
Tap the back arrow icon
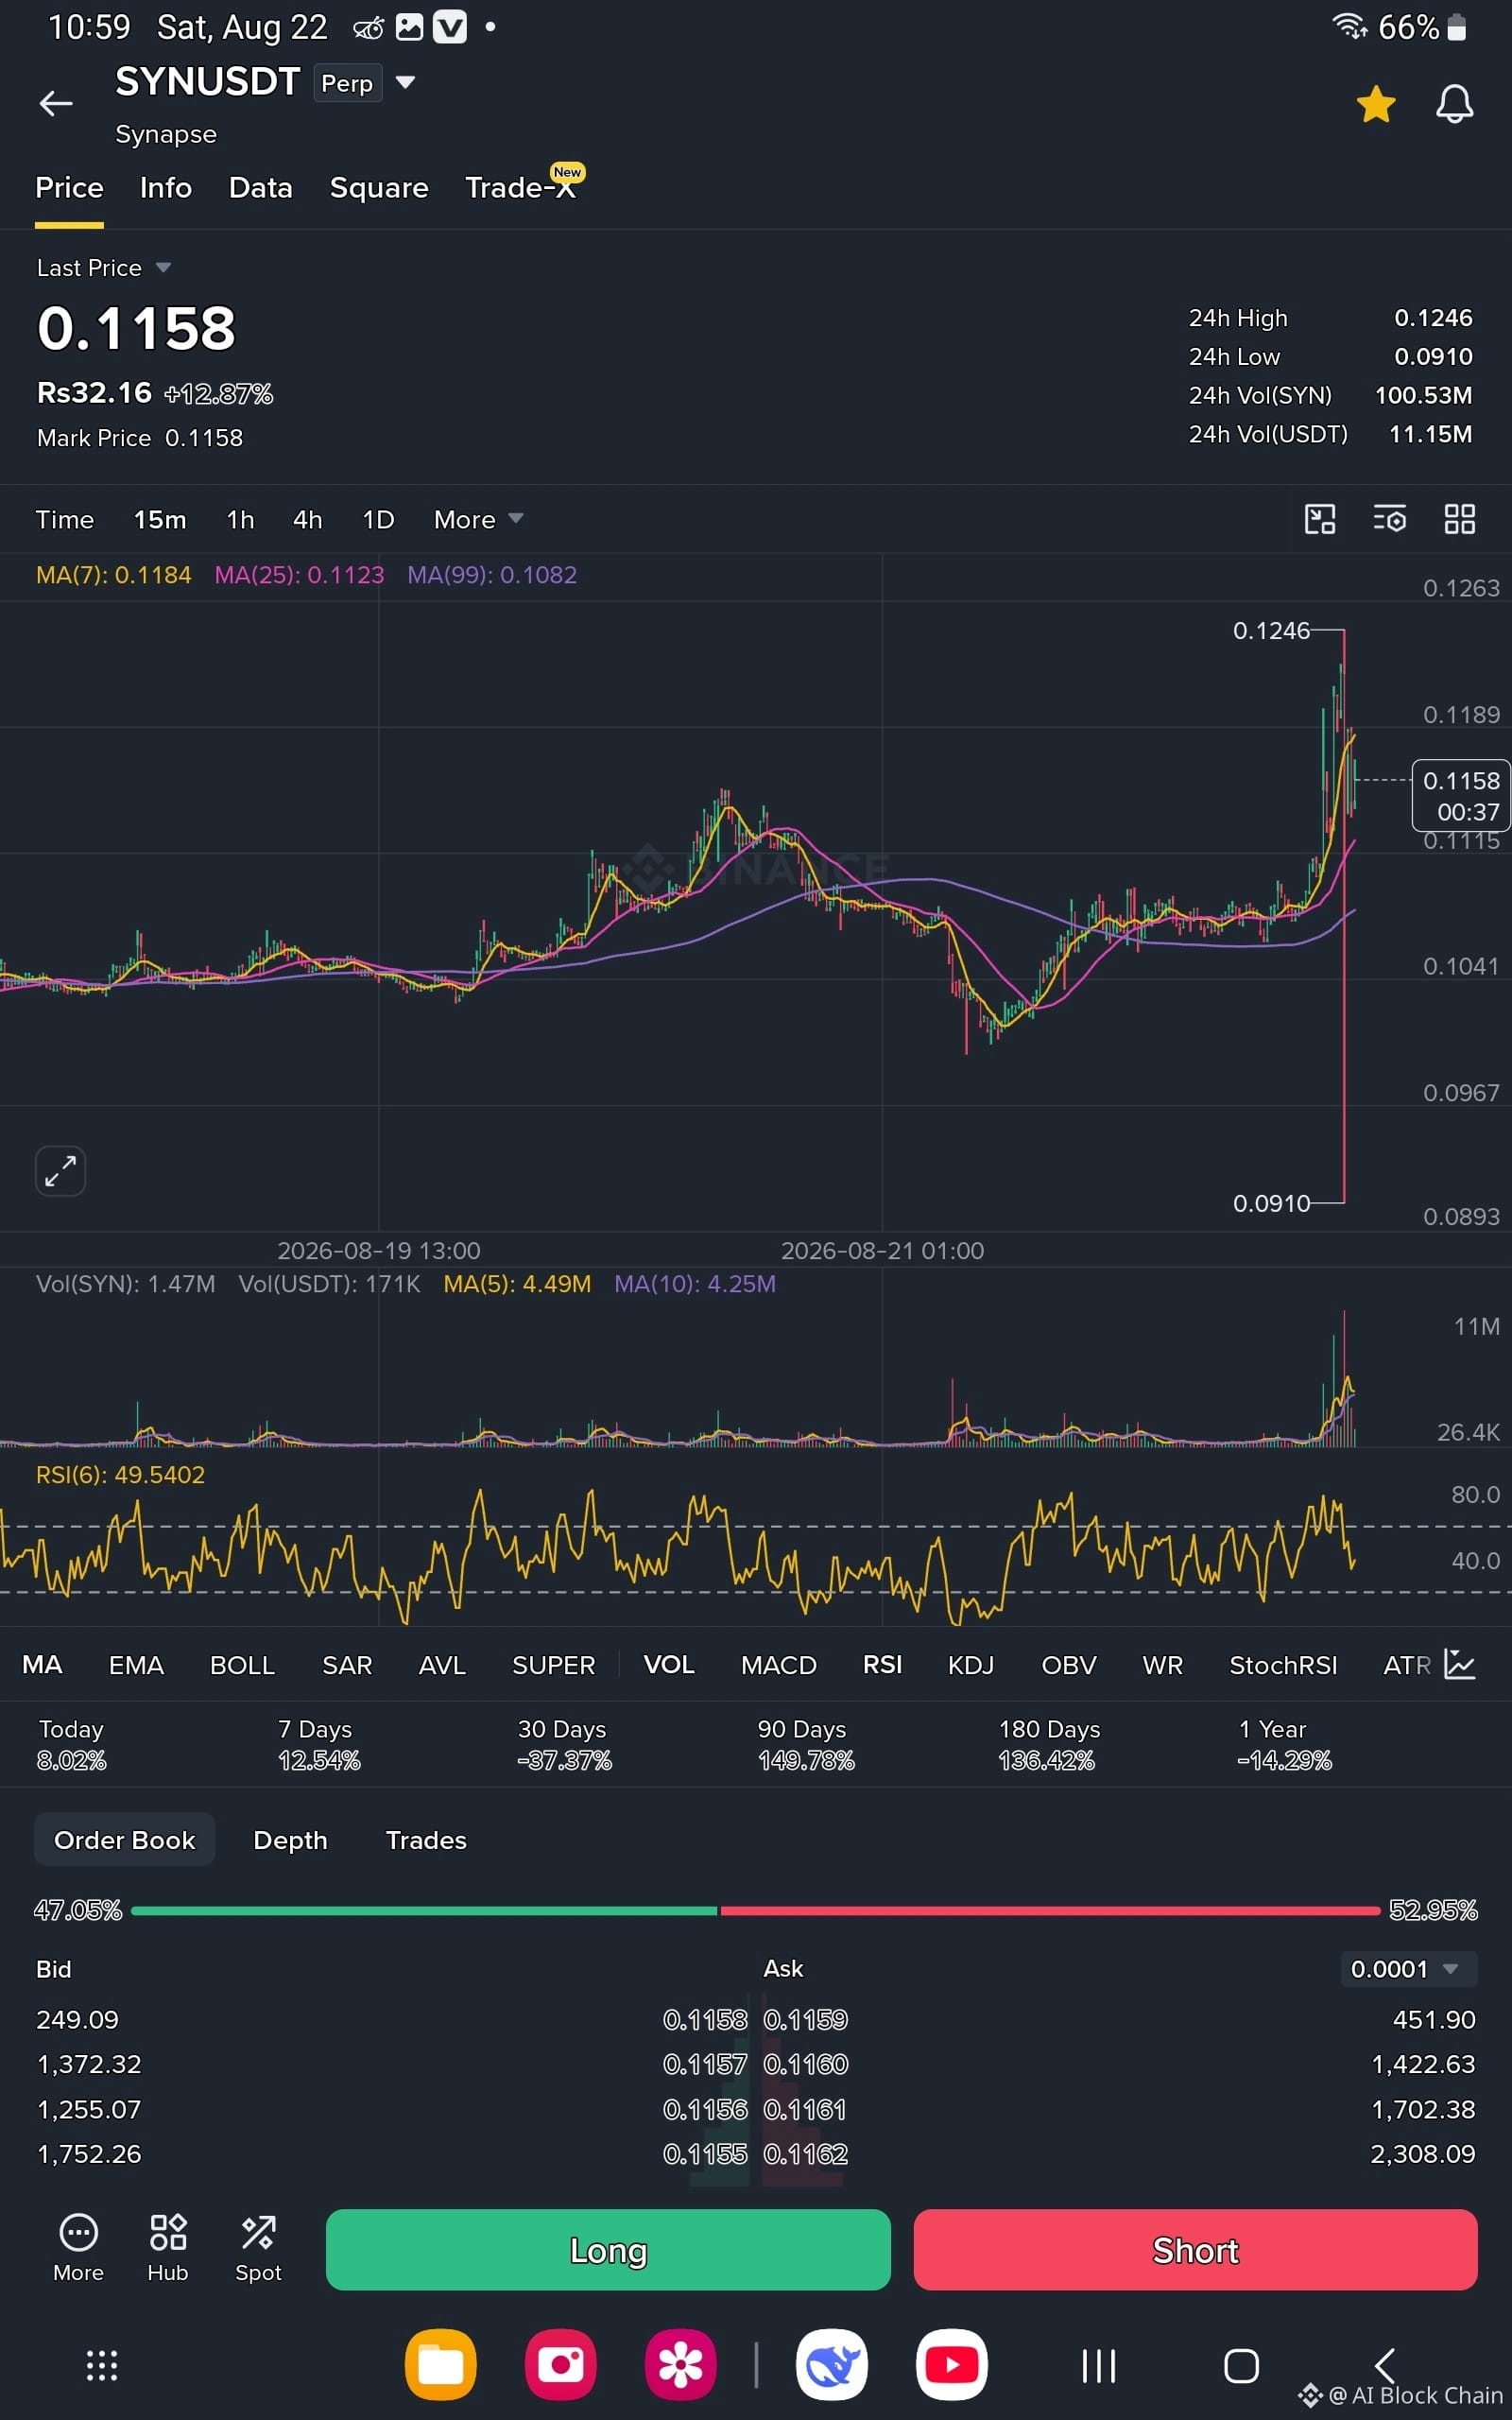point(56,103)
